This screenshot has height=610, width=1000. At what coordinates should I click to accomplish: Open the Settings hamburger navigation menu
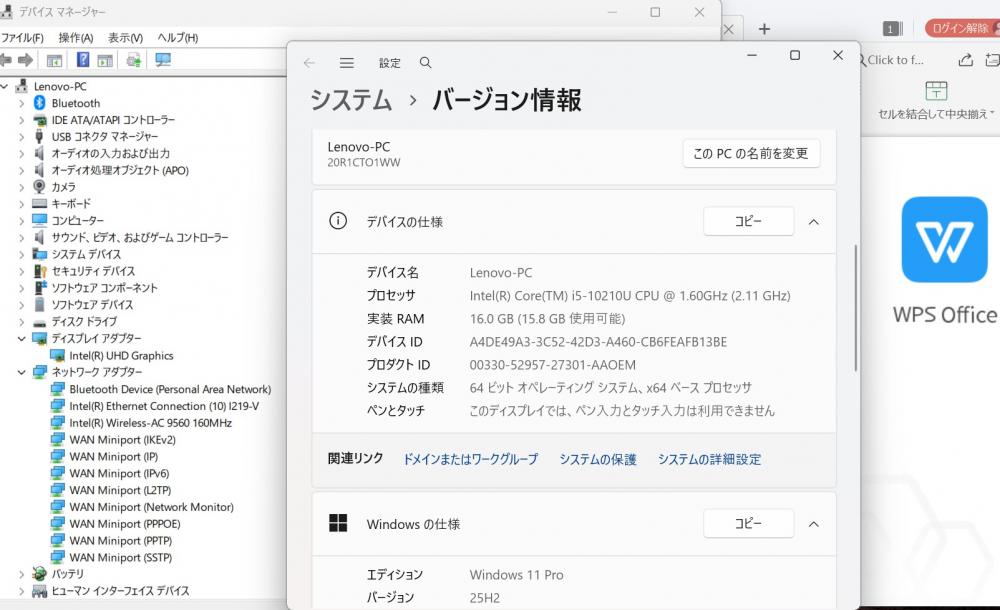pos(347,63)
